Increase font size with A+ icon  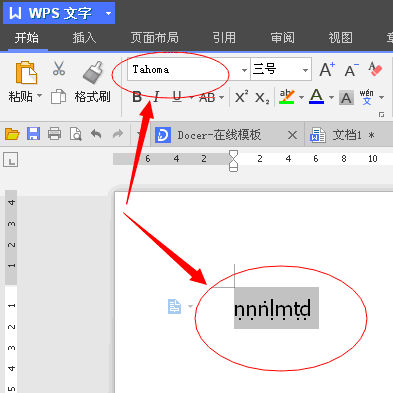click(327, 70)
